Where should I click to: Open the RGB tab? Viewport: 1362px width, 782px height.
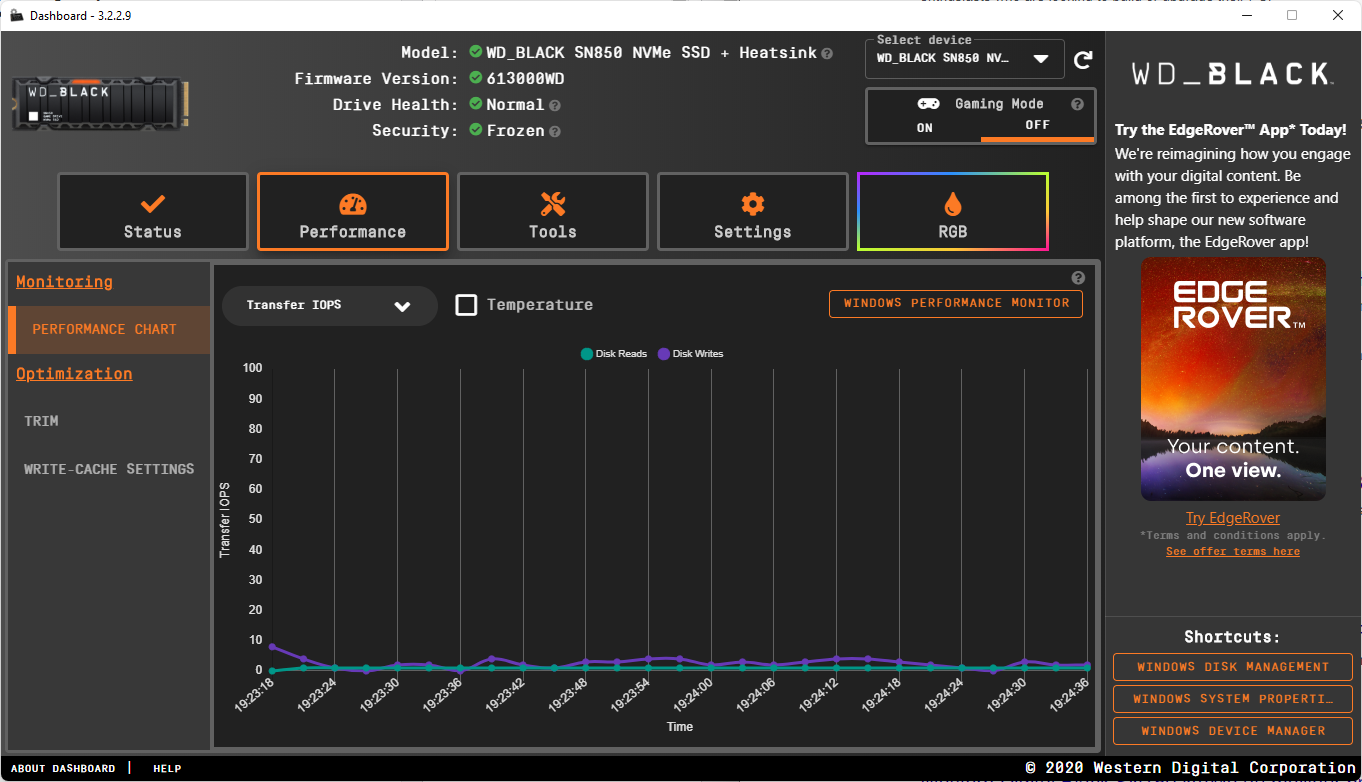(953, 212)
